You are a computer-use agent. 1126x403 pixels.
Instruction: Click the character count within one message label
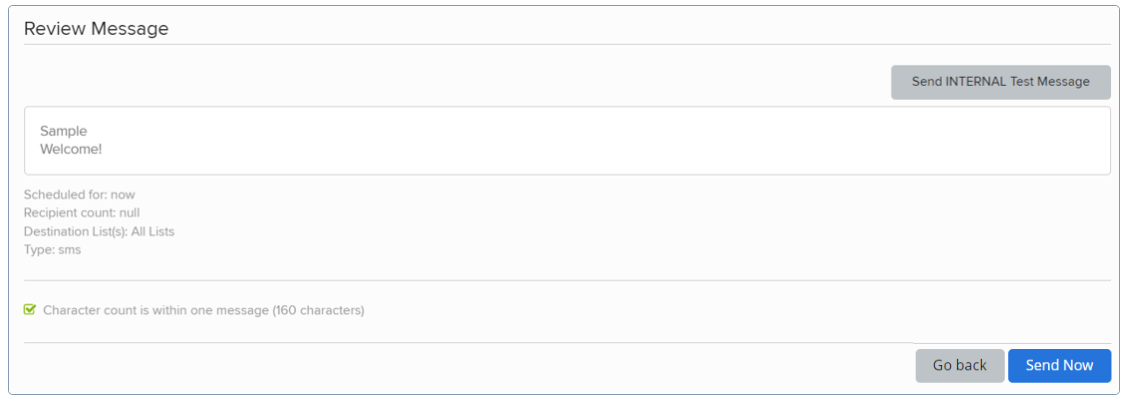pos(156,310)
